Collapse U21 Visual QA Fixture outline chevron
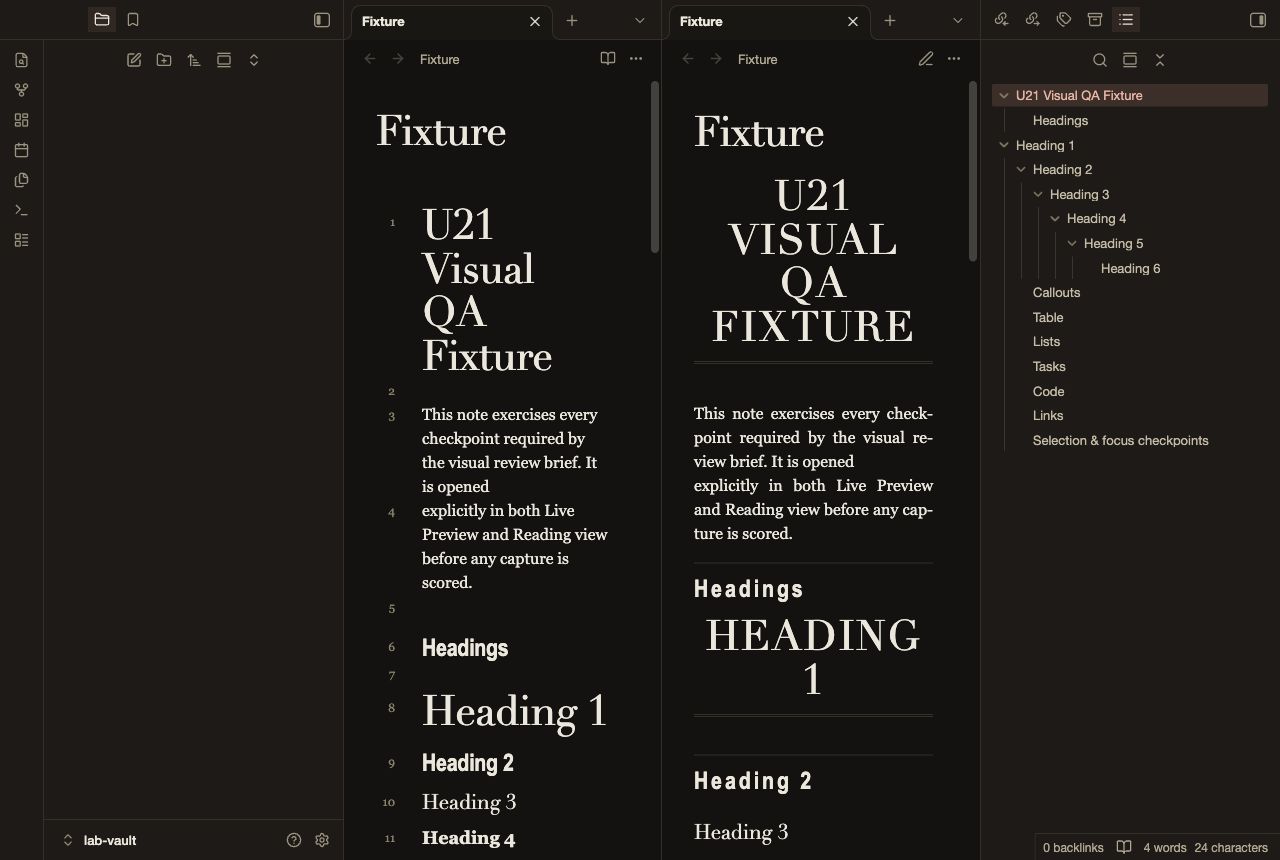 pyautogui.click(x=1004, y=96)
